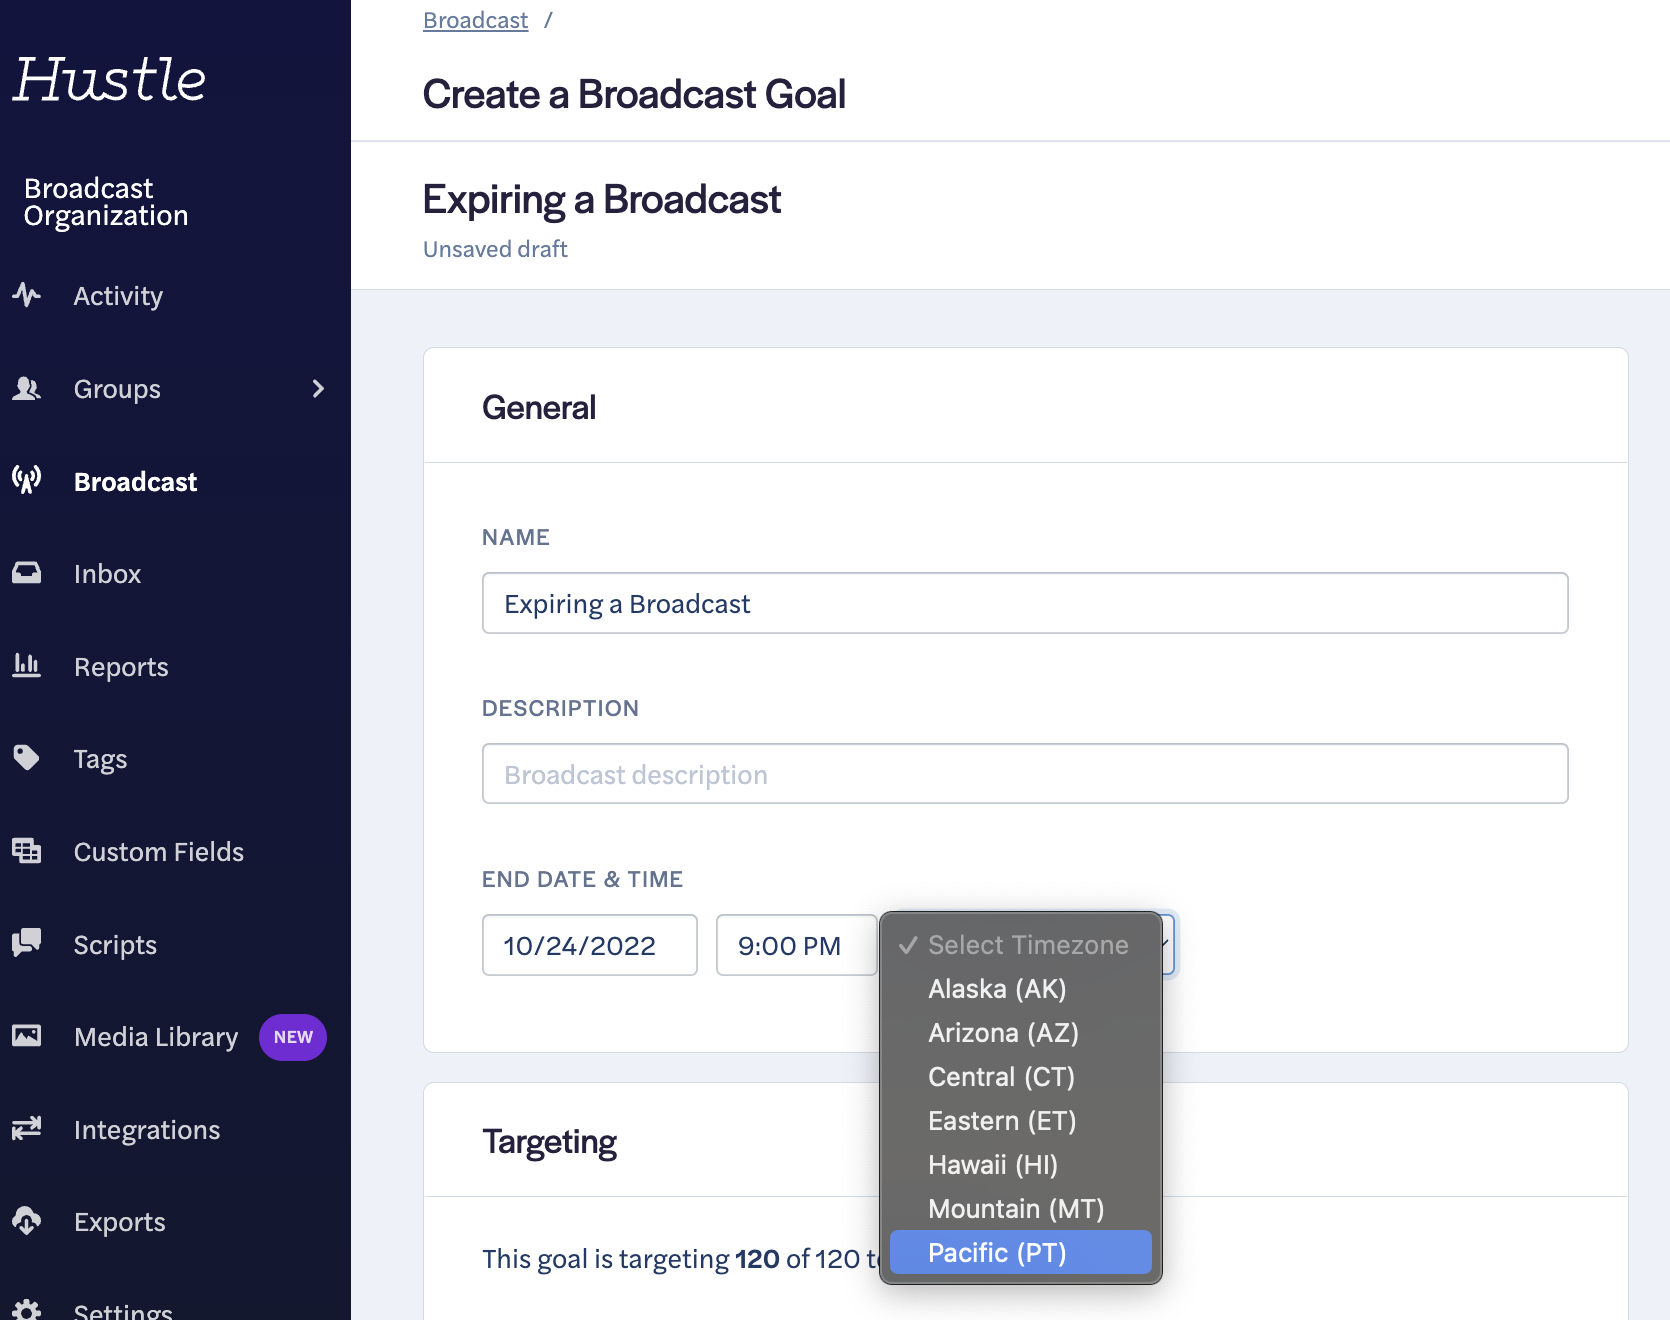Click the Broadcast antenna icon

pyautogui.click(x=27, y=480)
